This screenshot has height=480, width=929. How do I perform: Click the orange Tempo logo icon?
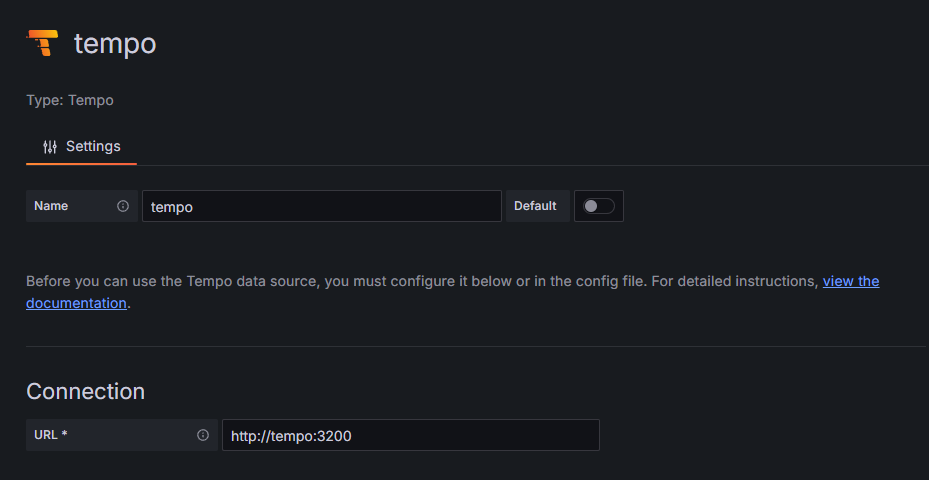43,43
